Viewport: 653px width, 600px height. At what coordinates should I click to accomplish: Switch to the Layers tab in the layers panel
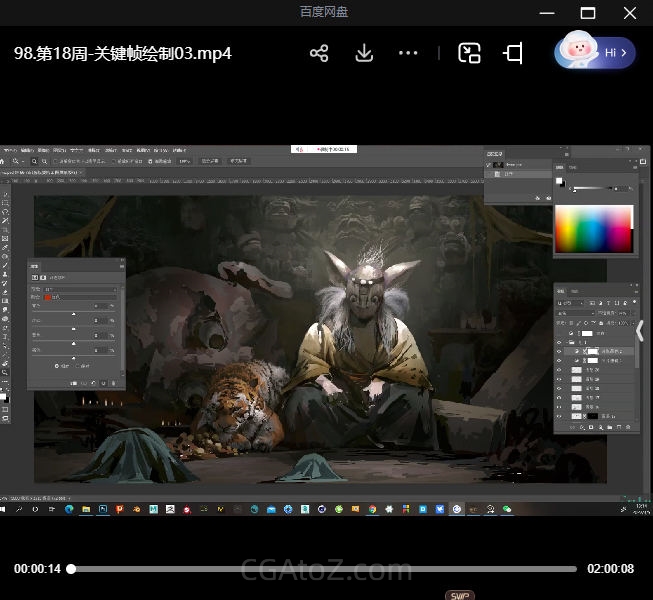[562, 292]
